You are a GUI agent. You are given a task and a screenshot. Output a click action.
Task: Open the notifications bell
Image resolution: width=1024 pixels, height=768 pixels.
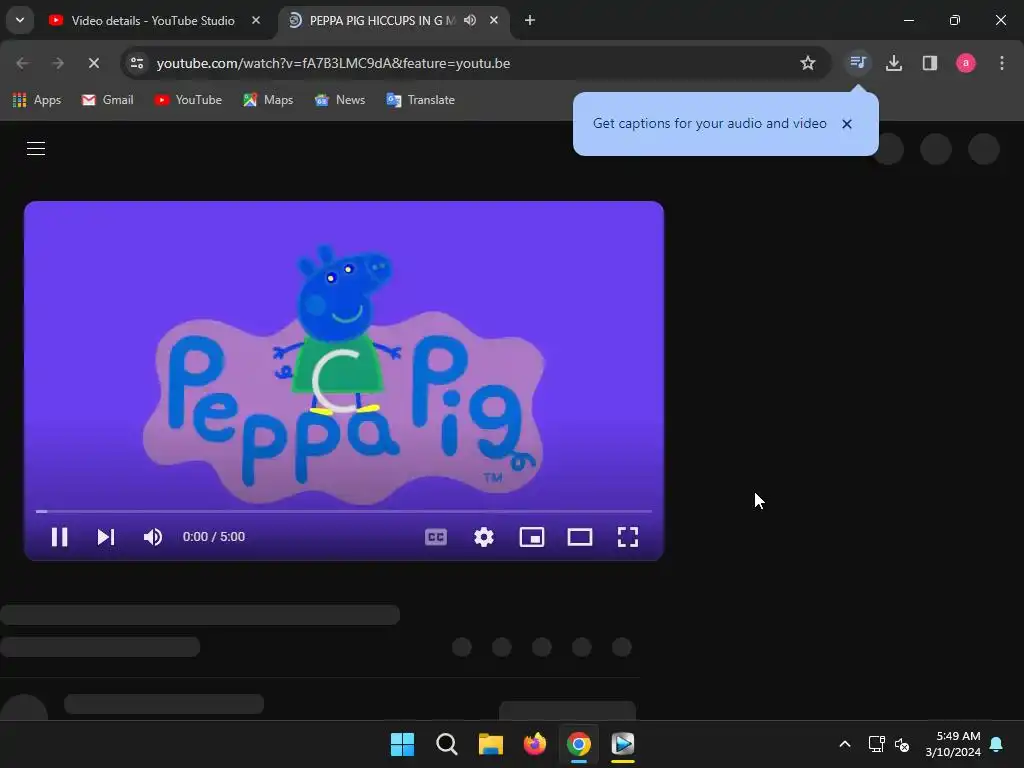click(997, 744)
